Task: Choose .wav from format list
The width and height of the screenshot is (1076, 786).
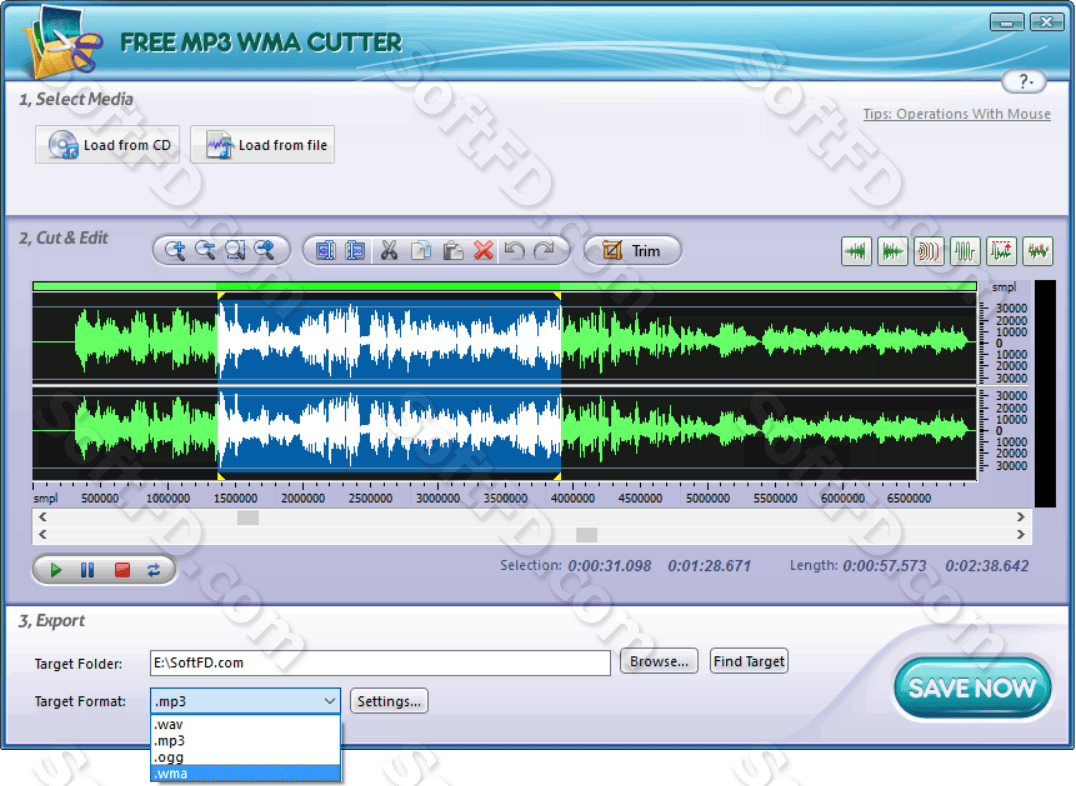Action: click(246, 724)
